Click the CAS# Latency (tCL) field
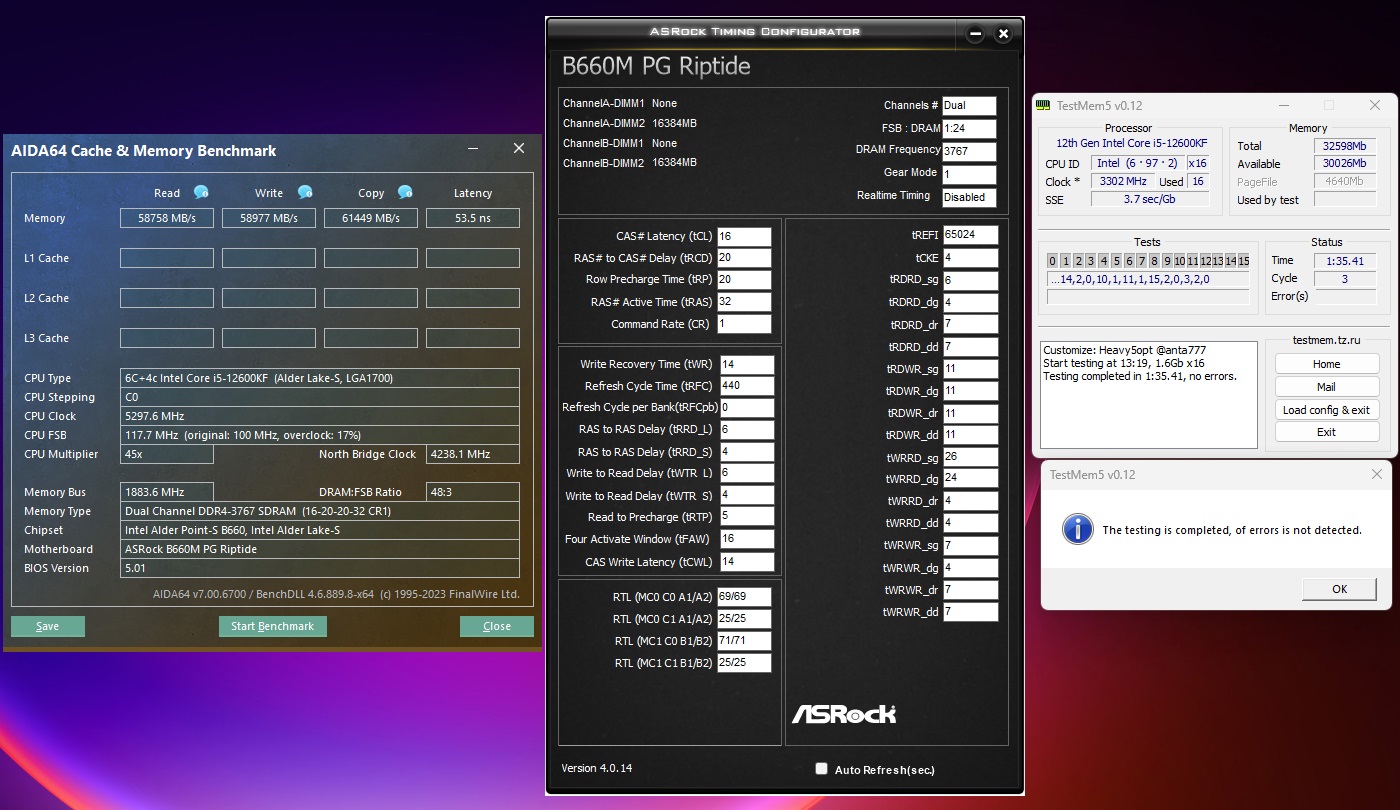 click(x=744, y=237)
